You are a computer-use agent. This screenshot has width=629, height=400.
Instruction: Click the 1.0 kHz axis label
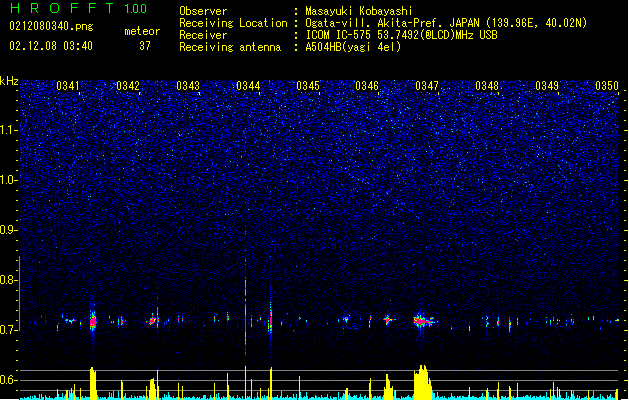tap(9, 180)
